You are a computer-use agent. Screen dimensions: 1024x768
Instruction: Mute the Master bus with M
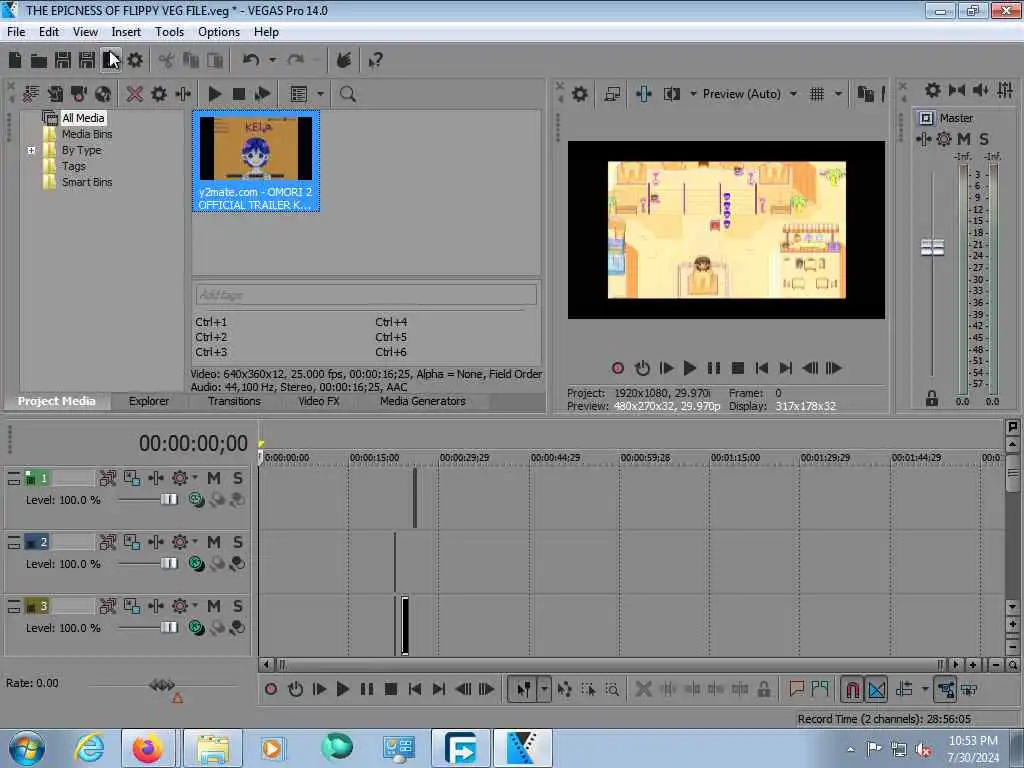pyautogui.click(x=964, y=139)
